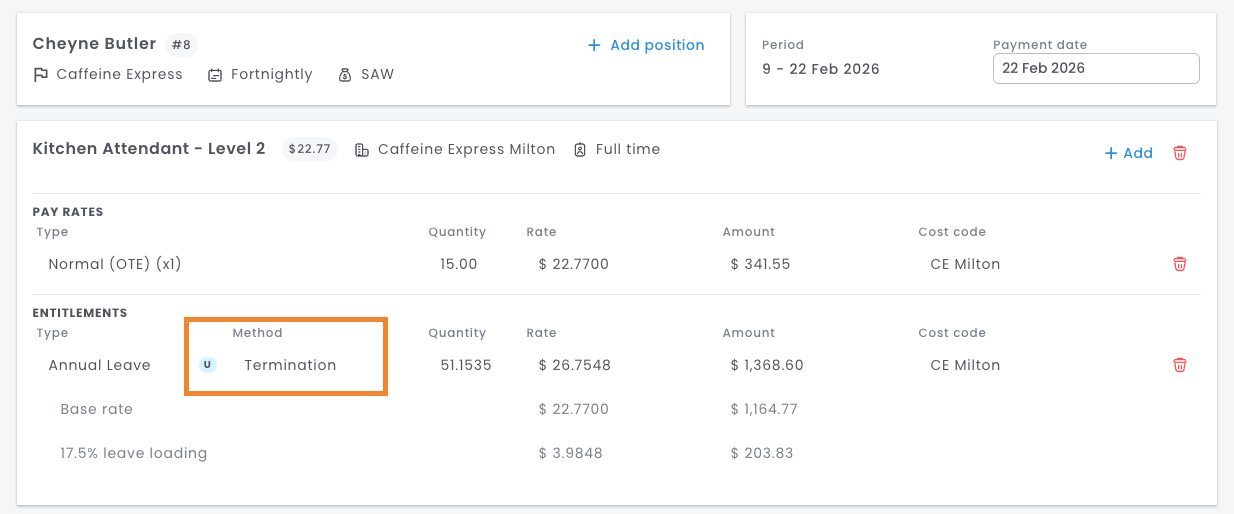Change the CE Milton cost code for Annual Leave

965,365
